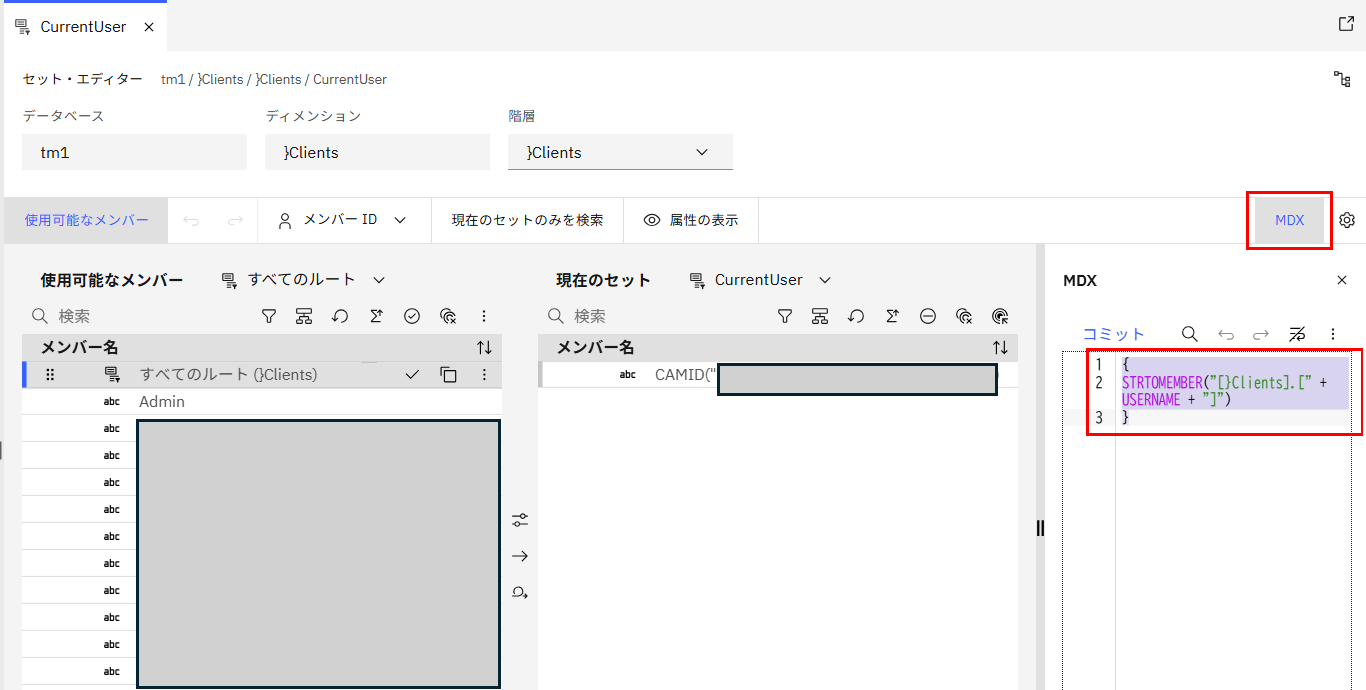
Task: Open the pop-out icon in the top bar
Action: point(1346,24)
